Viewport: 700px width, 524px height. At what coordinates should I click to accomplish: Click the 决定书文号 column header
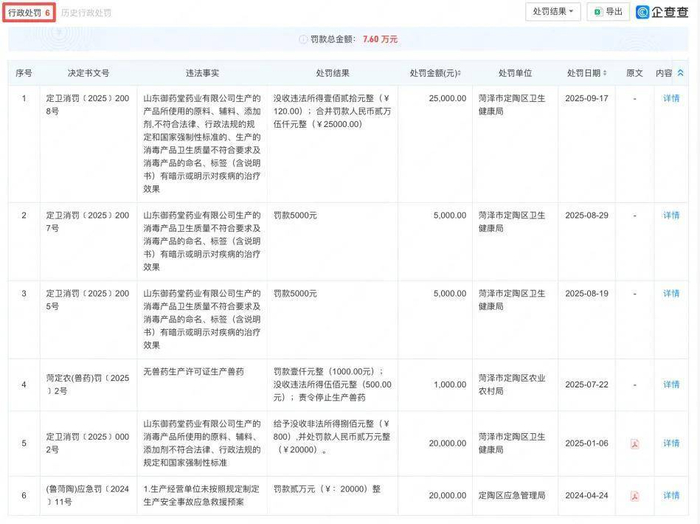[x=88, y=73]
